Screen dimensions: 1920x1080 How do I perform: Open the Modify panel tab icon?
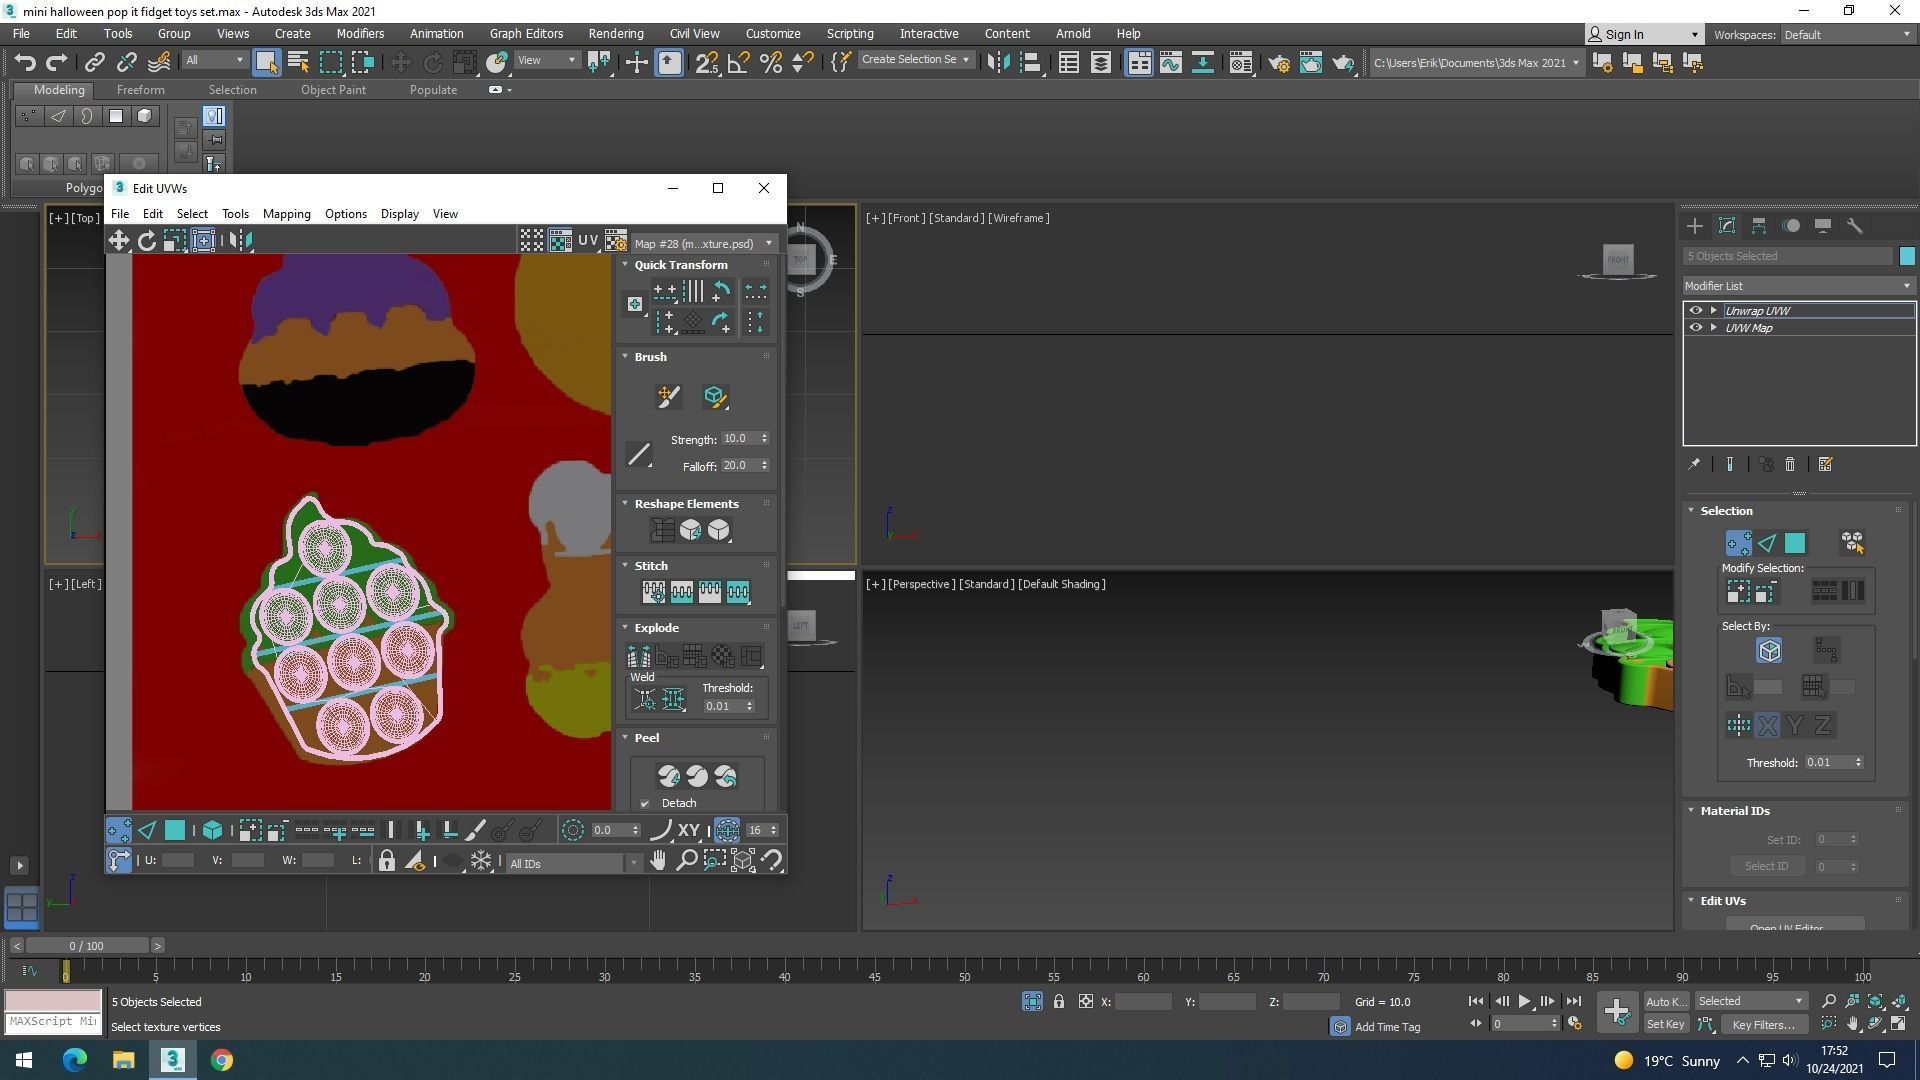[1726, 226]
